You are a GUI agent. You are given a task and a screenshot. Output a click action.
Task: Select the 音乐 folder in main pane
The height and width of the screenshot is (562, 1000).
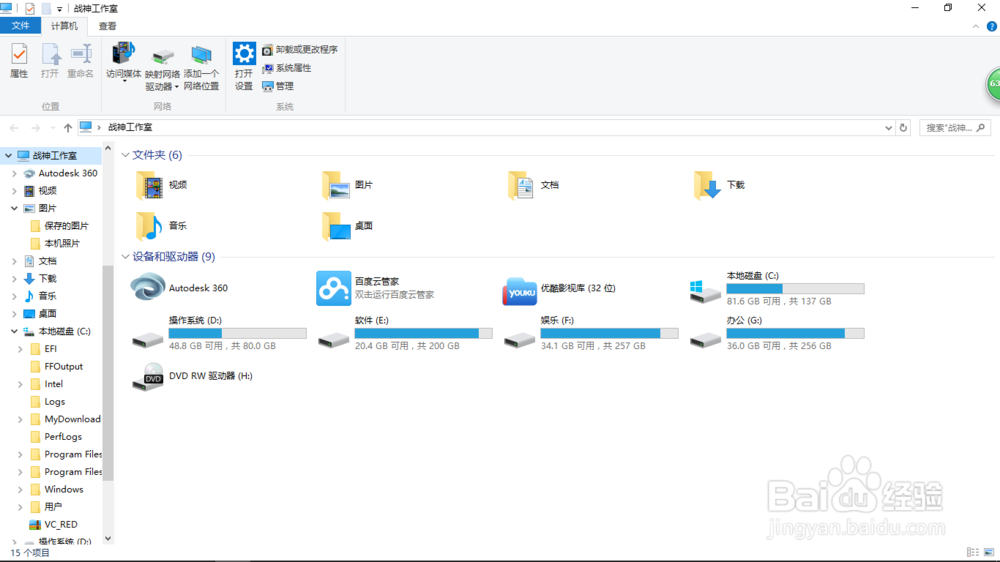[x=161, y=226]
